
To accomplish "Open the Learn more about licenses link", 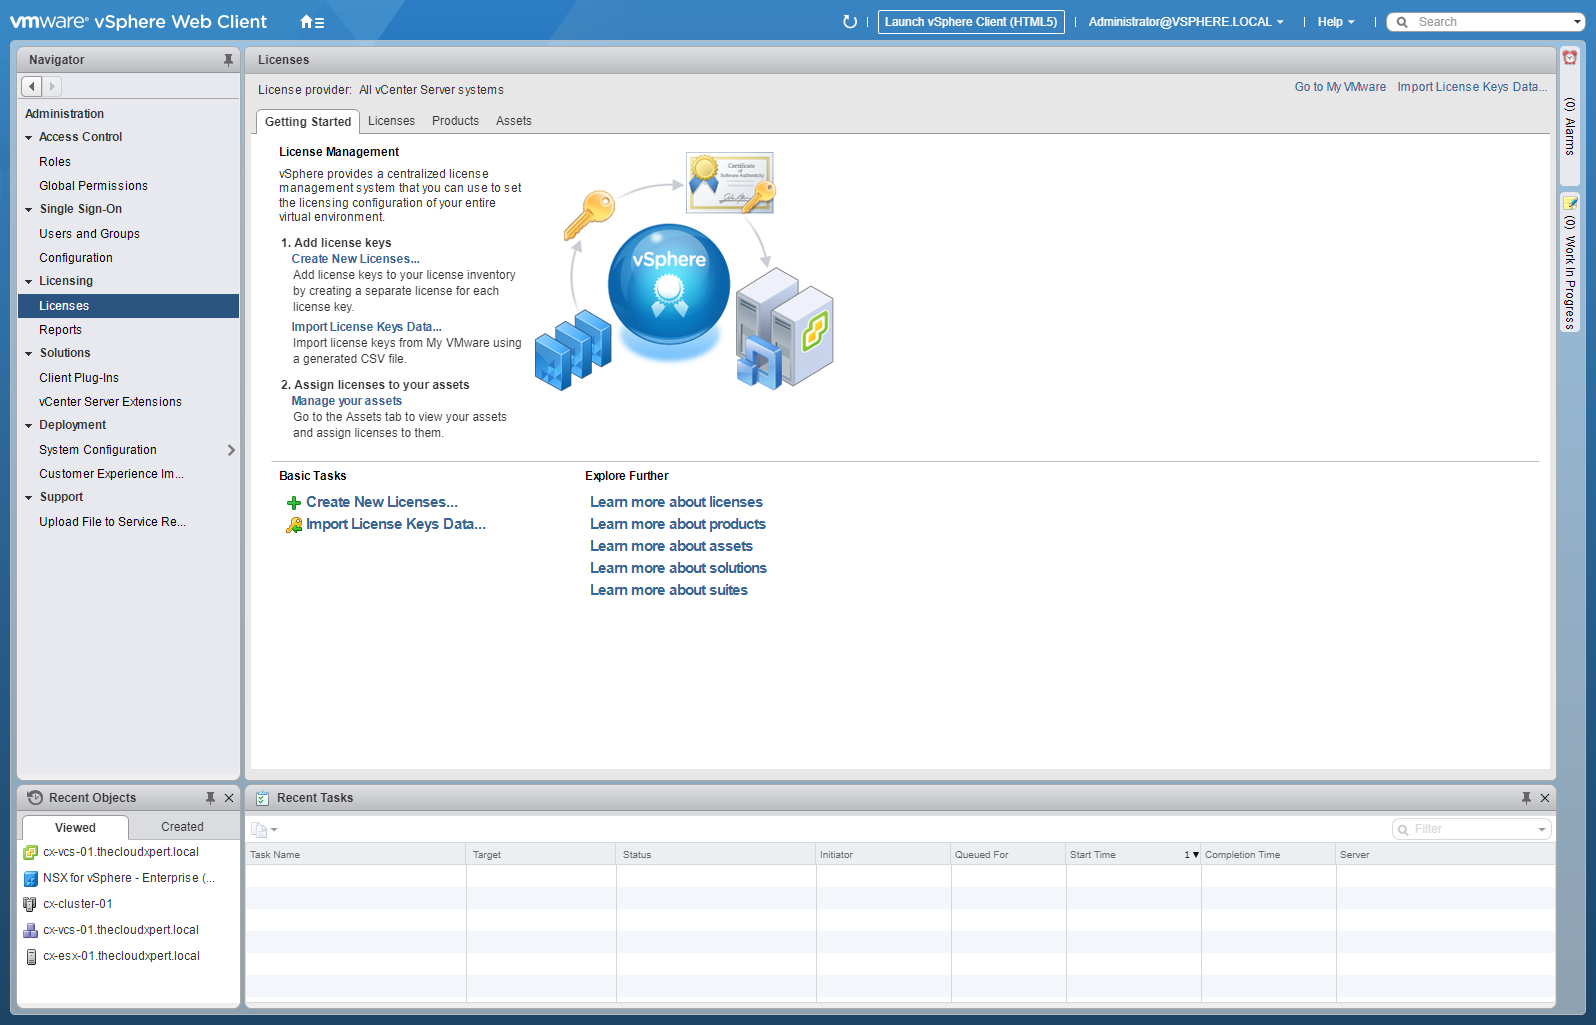I will [x=676, y=502].
